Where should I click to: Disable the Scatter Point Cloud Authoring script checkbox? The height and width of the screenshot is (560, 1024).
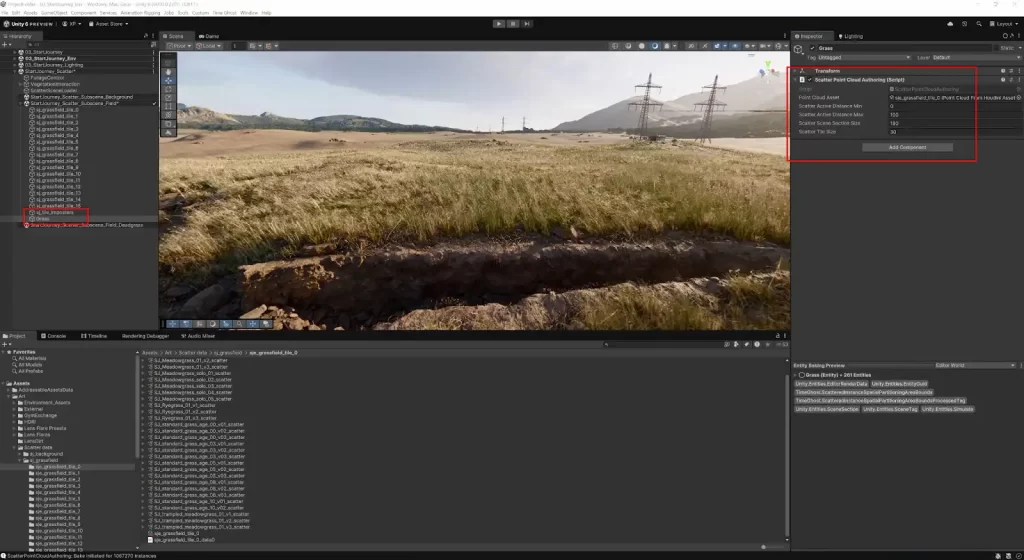tap(810, 79)
